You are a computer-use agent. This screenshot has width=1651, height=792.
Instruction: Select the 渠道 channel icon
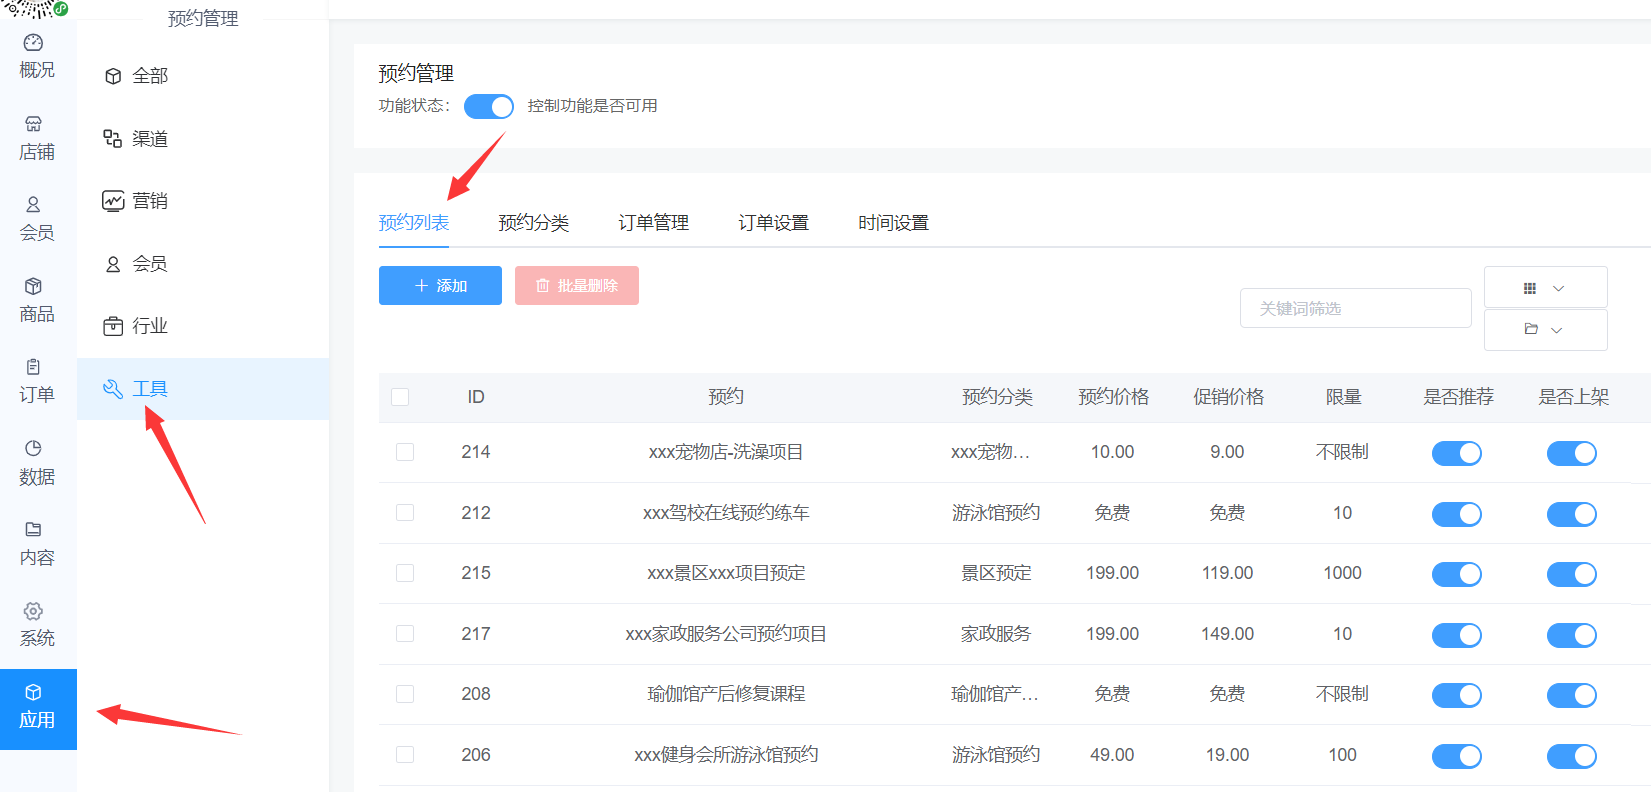113,138
